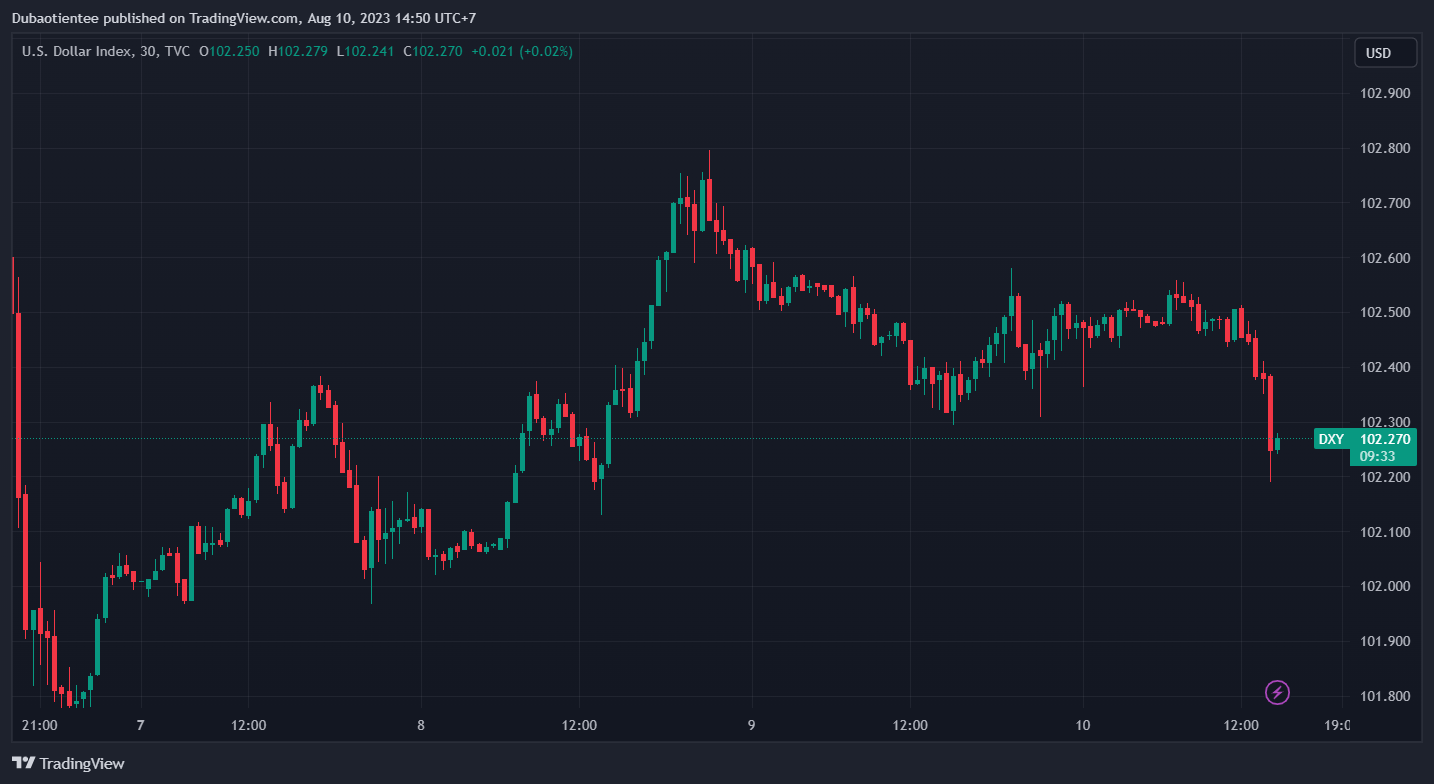This screenshot has height=784, width=1434.
Task: Click the 09:33 bar countdown timer
Action: (1377, 456)
